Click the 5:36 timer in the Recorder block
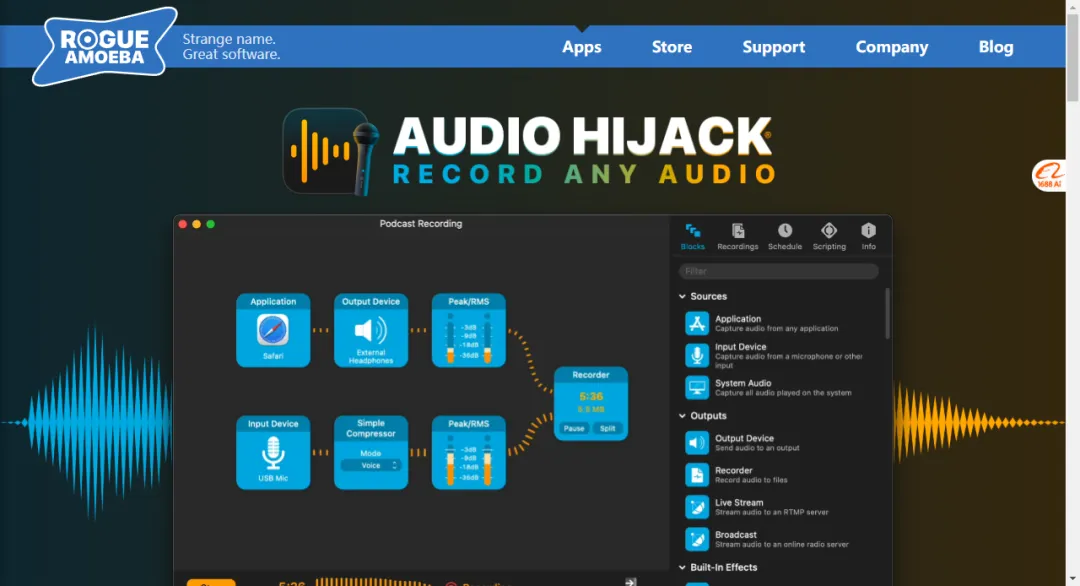 pyautogui.click(x=591, y=397)
